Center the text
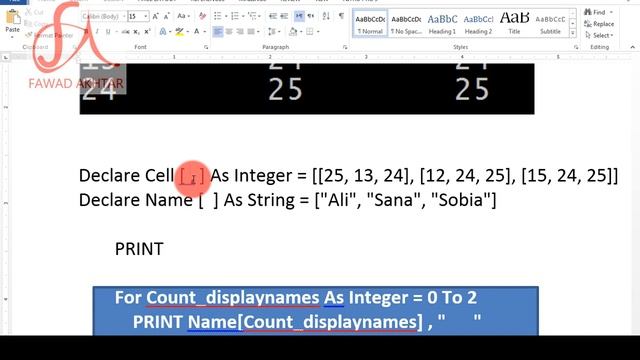This screenshot has height=360, width=640. (x=229, y=31)
